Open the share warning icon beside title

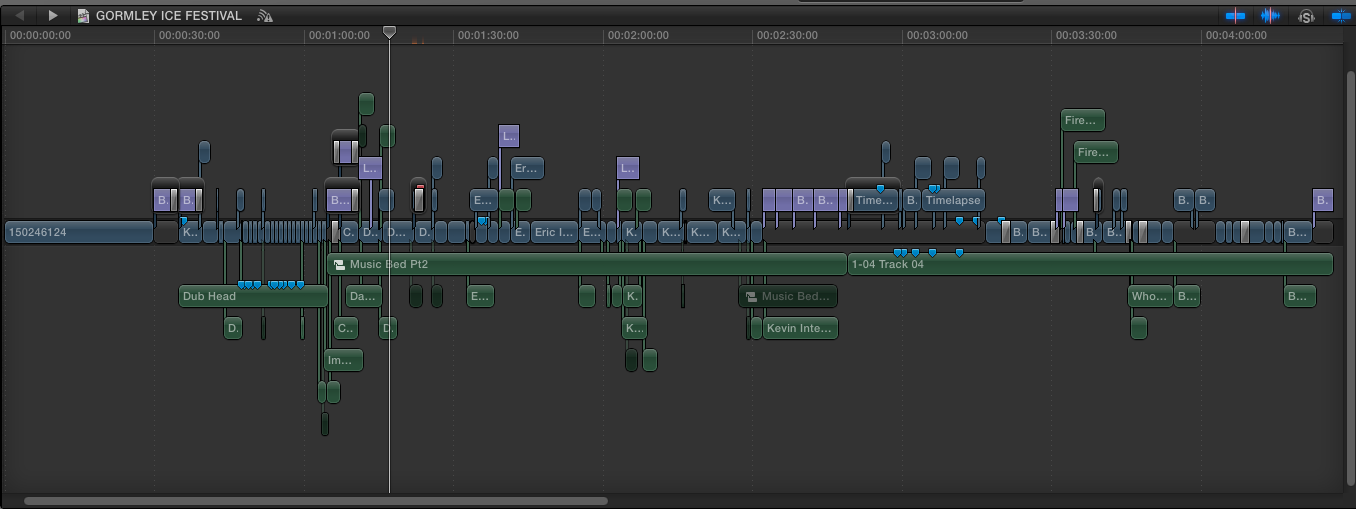[264, 16]
